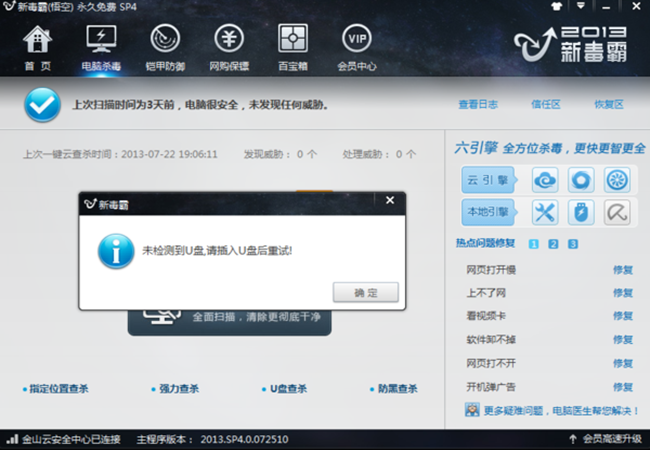Viewport: 650px width, 450px height.
Task: Click the USB drive engine icon
Action: (x=581, y=212)
